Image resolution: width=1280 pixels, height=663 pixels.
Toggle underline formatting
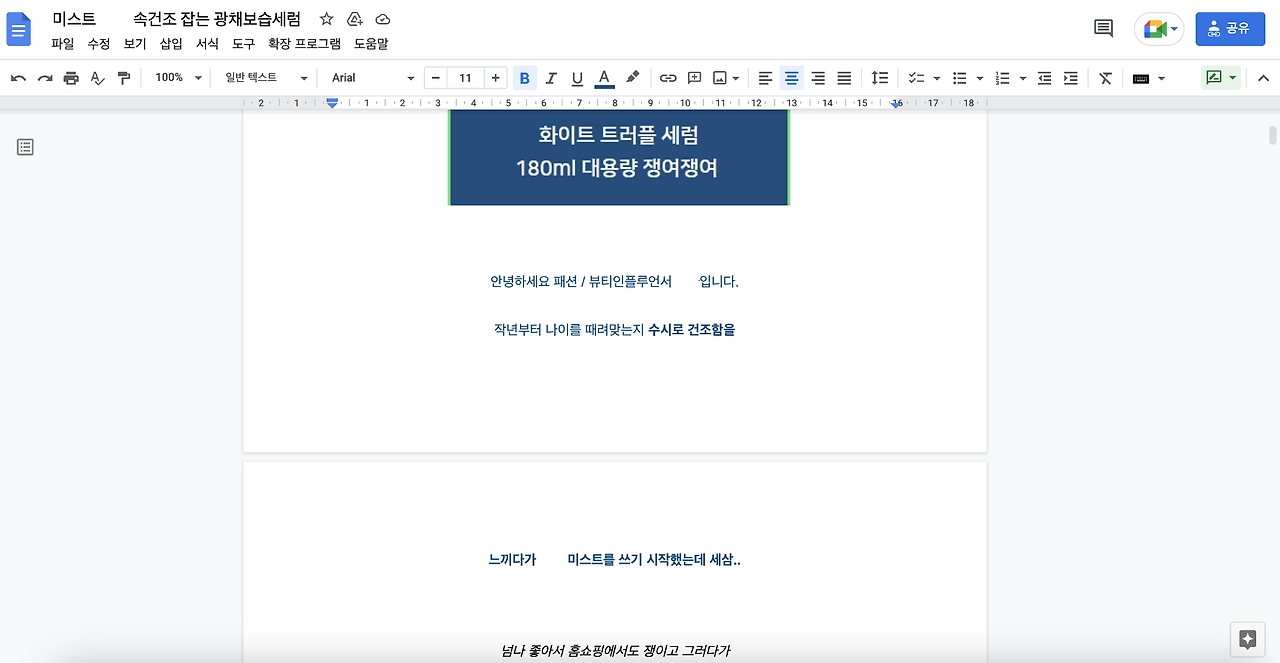(577, 77)
